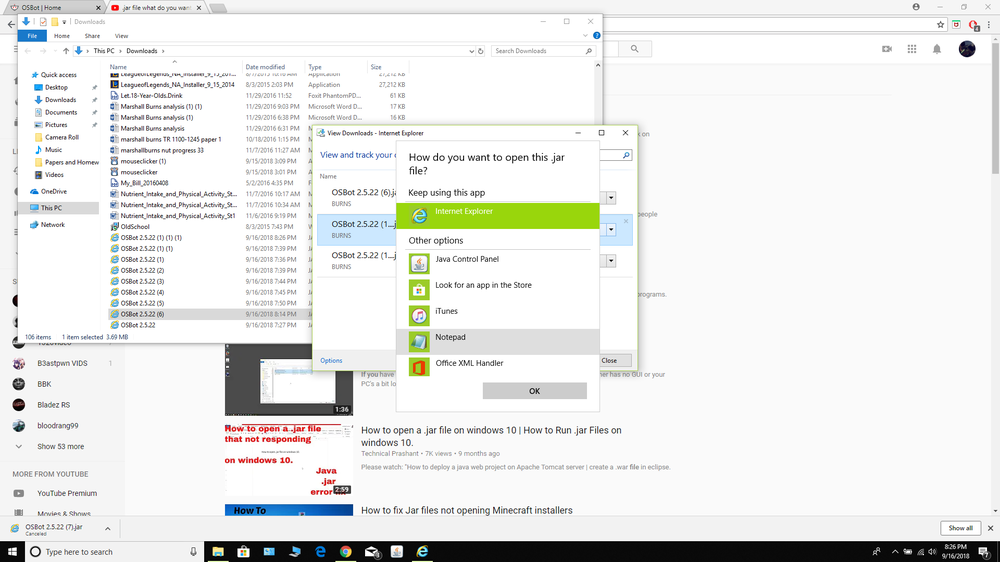
Task: Open File tab in Downloads Explorer
Action: [32, 36]
